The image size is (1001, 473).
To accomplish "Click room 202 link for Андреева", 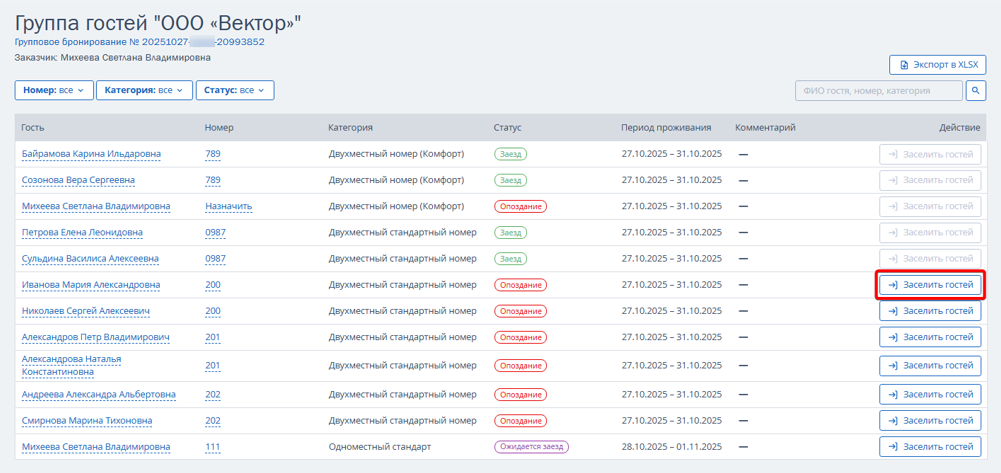I will click(212, 395).
